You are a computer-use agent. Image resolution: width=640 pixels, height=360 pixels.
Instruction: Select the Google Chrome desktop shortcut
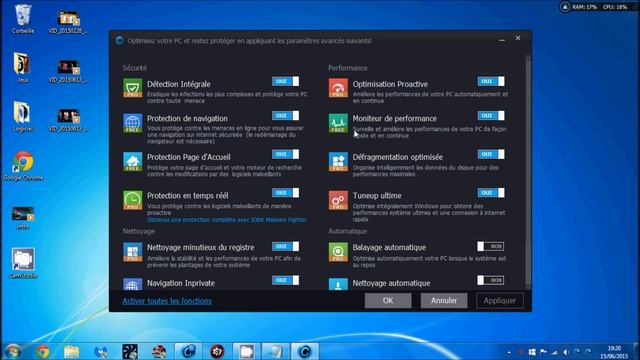[x=23, y=166]
